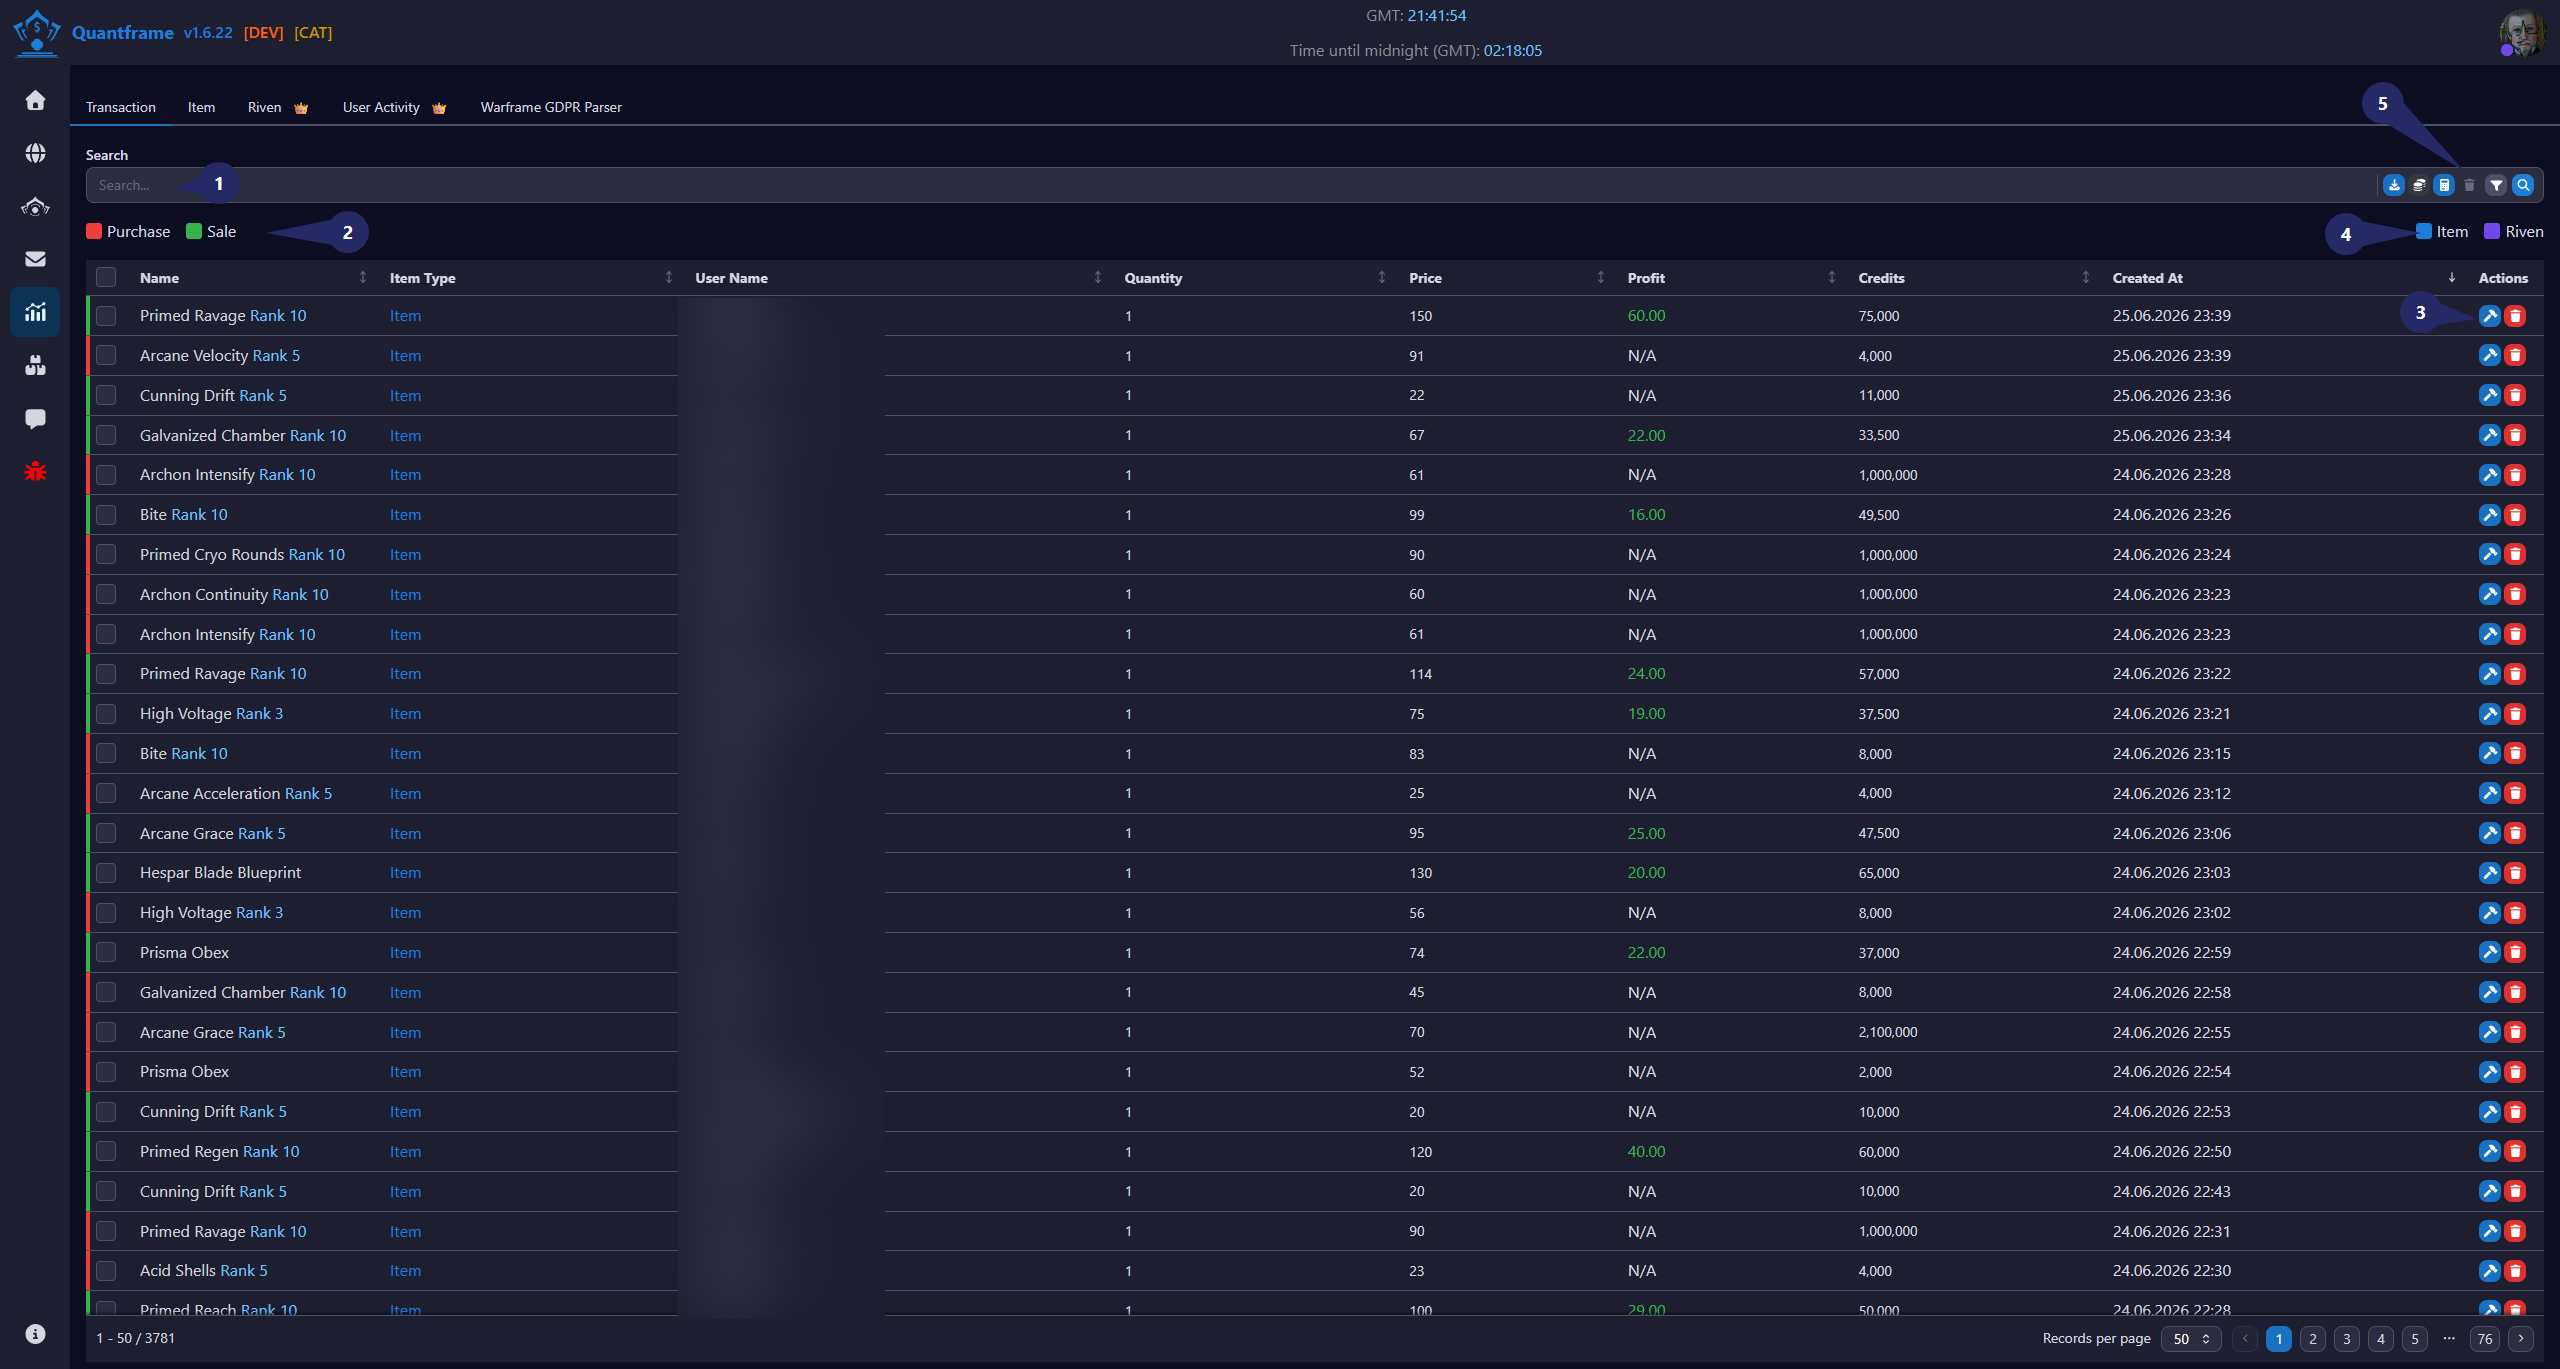Image resolution: width=2560 pixels, height=1369 pixels.
Task: Delete the Primed Ravage 150 price transaction
Action: 2515,316
